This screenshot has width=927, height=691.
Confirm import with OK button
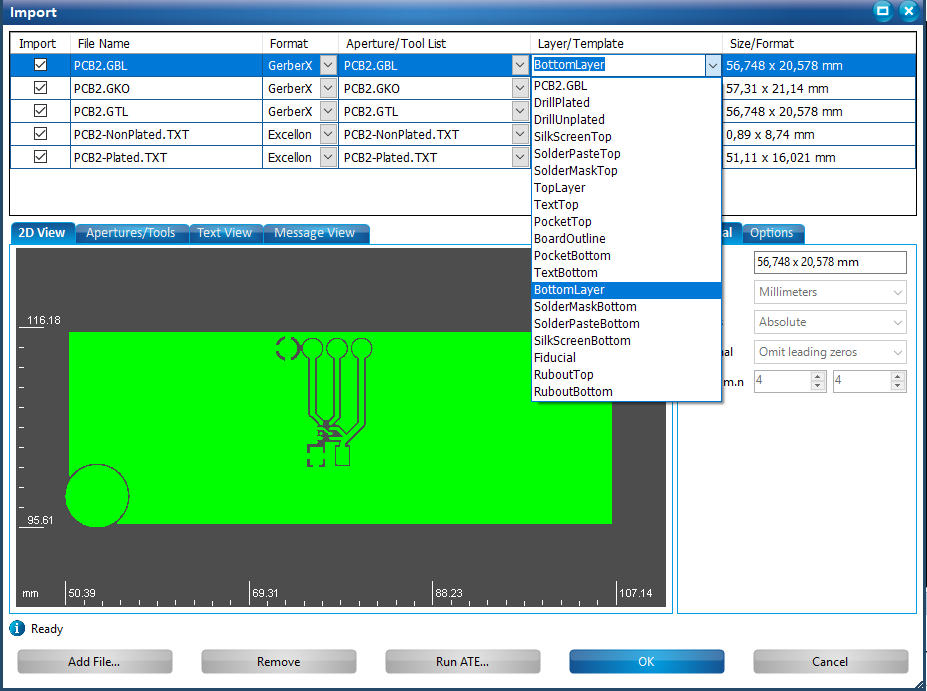pos(646,662)
